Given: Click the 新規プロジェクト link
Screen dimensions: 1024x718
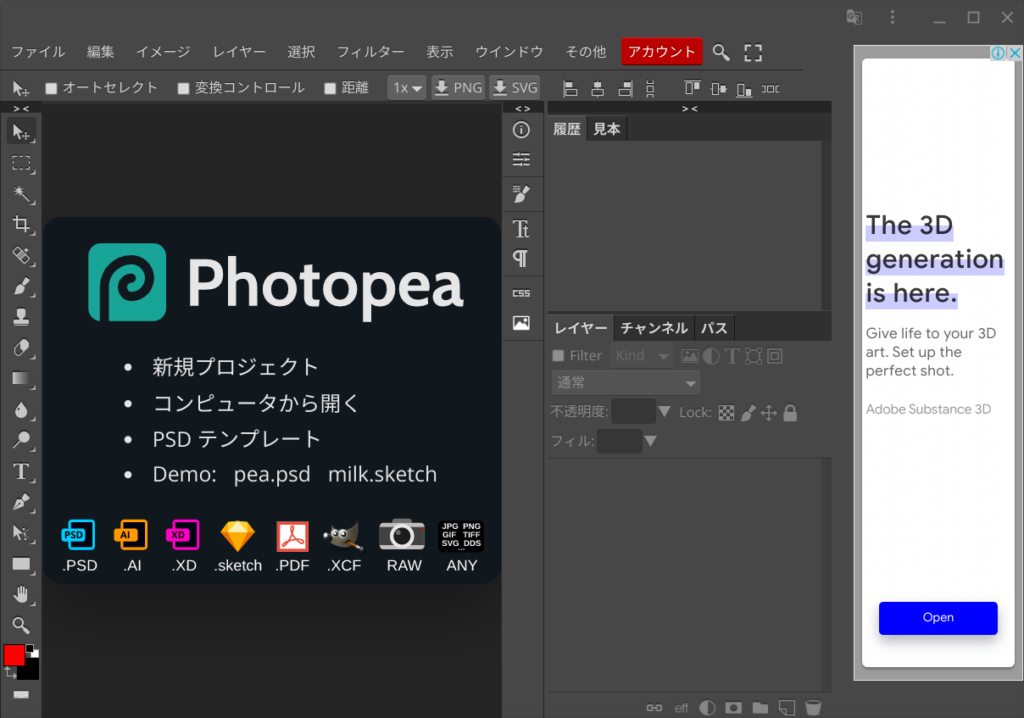Looking at the screenshot, I should pyautogui.click(x=235, y=367).
